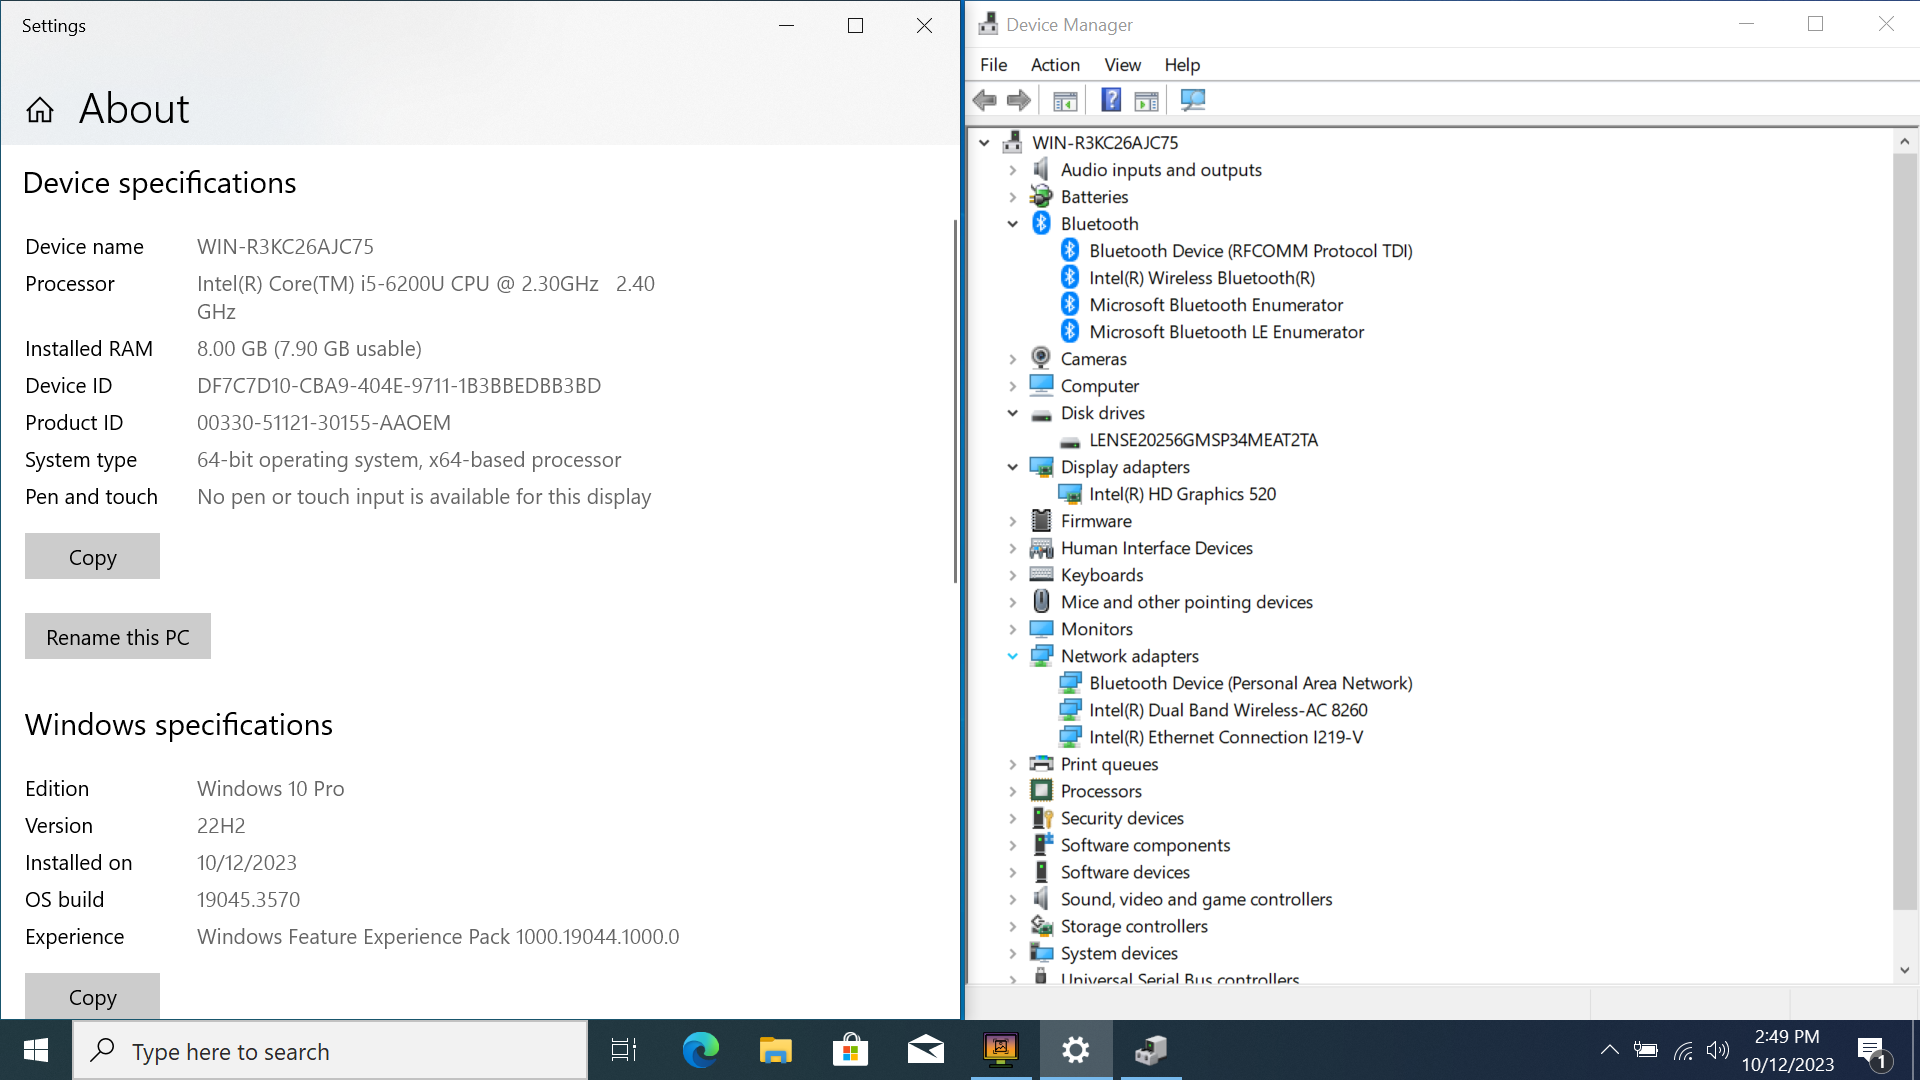Select the Keyboards category icon
Screen dimensions: 1920x1080
[1041, 574]
